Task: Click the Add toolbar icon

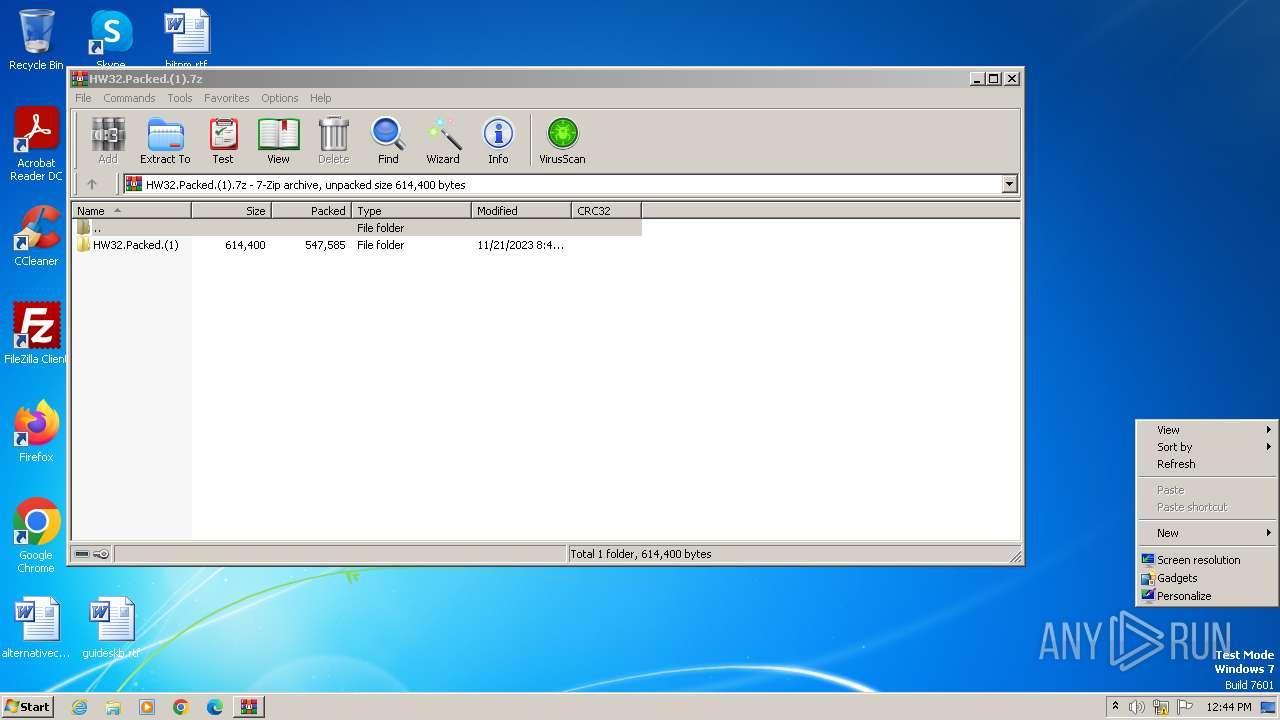Action: tap(108, 140)
